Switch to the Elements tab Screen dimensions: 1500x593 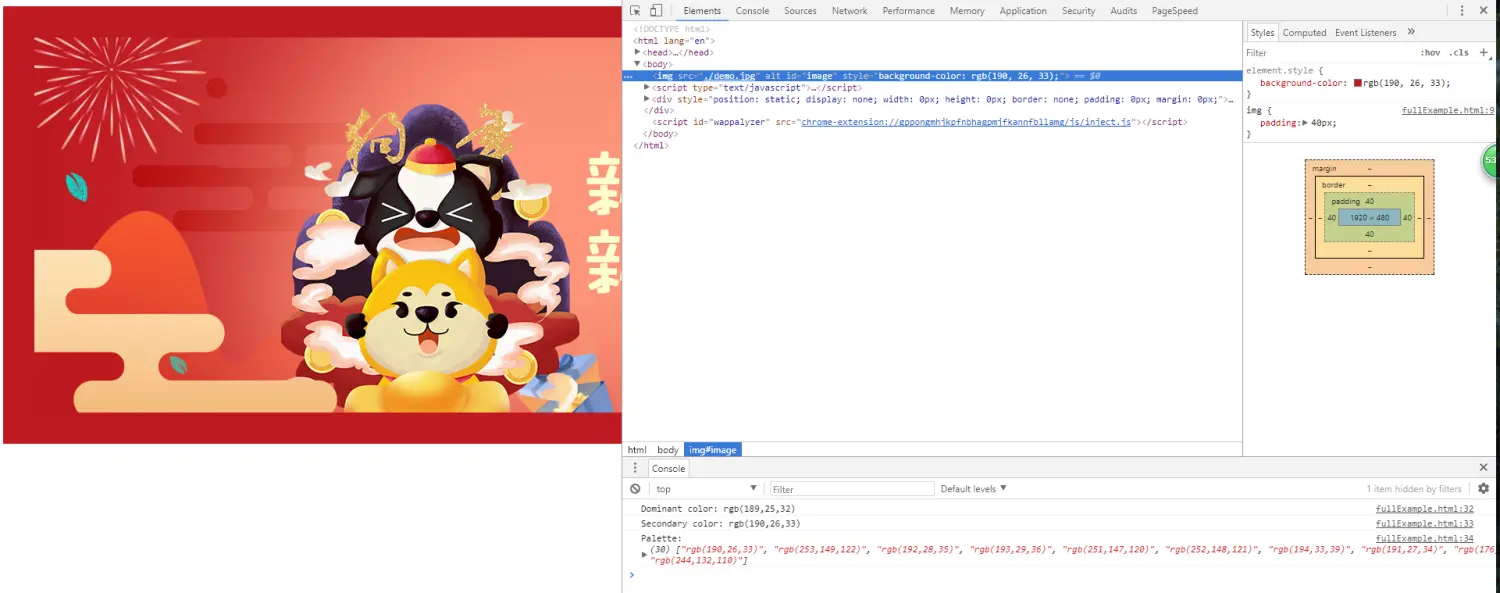[702, 11]
